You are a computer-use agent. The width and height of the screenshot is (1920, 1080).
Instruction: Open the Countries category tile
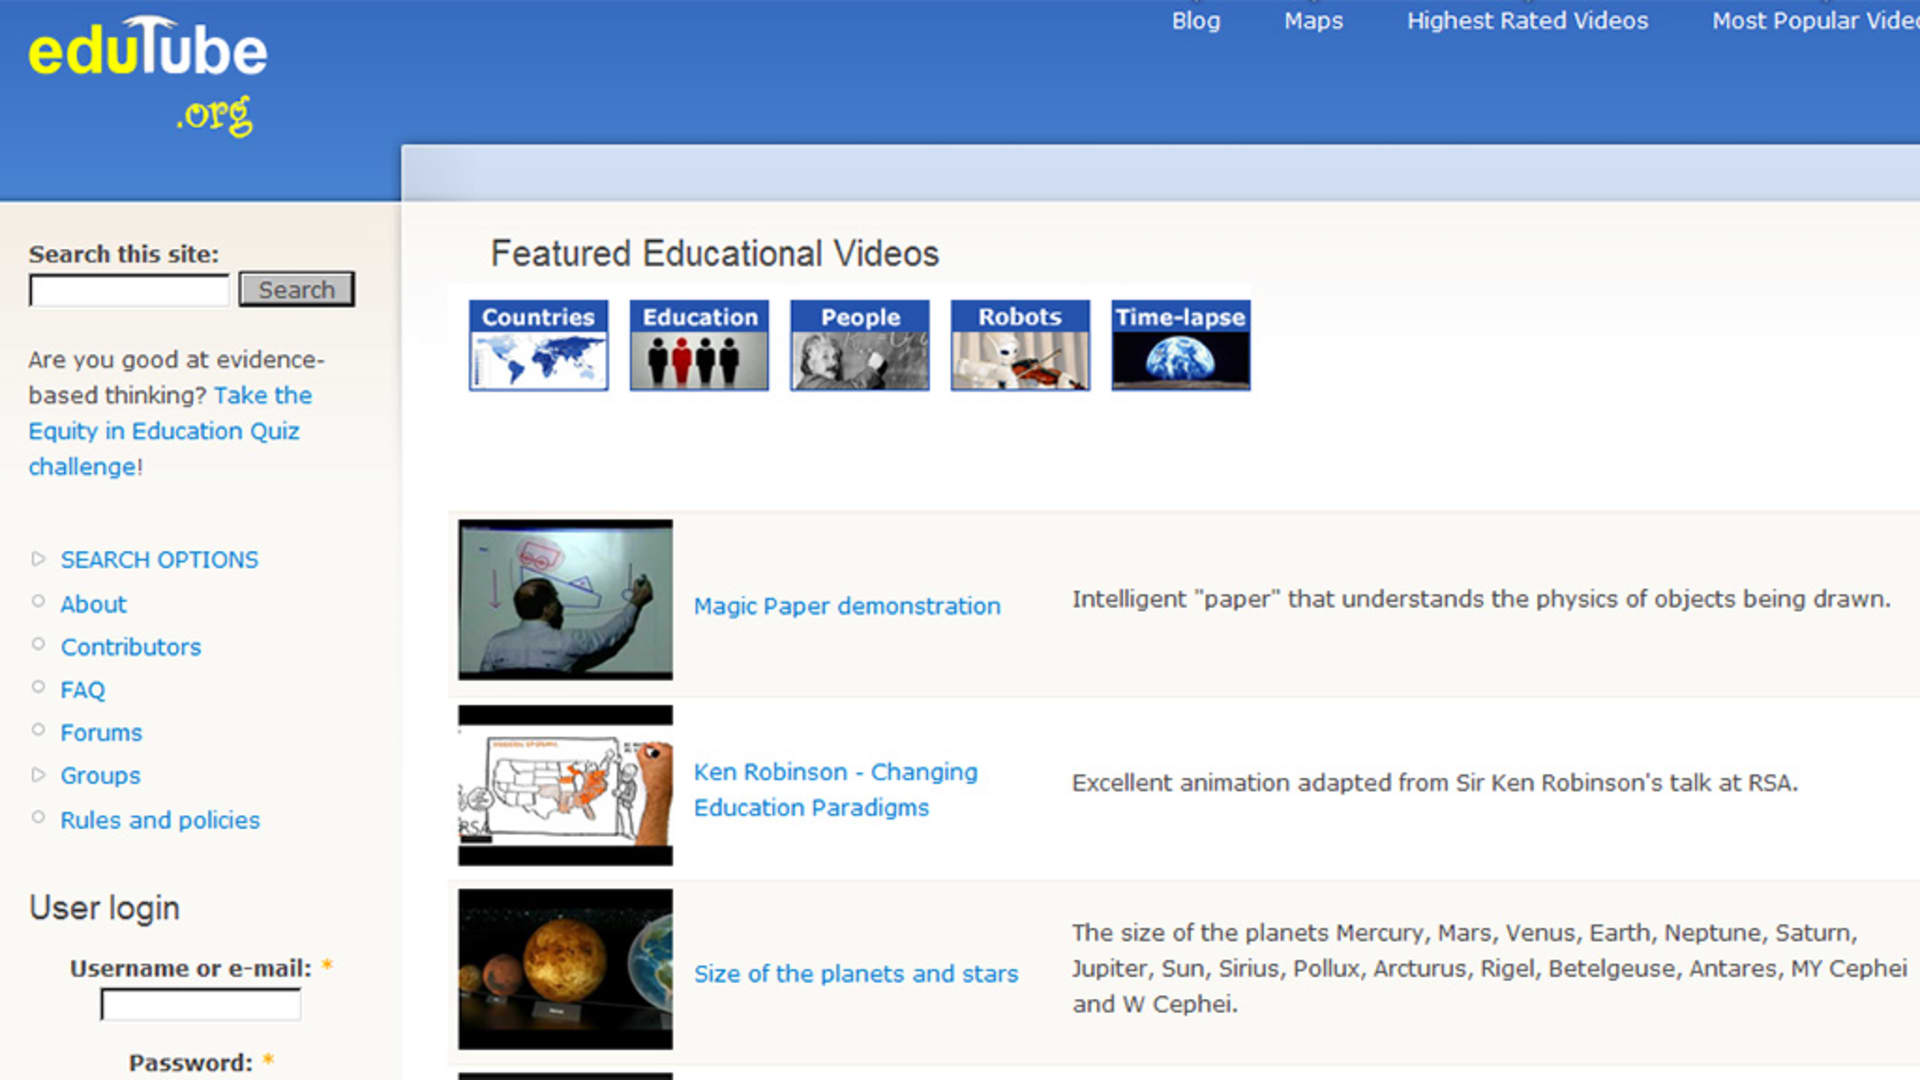[x=538, y=345]
